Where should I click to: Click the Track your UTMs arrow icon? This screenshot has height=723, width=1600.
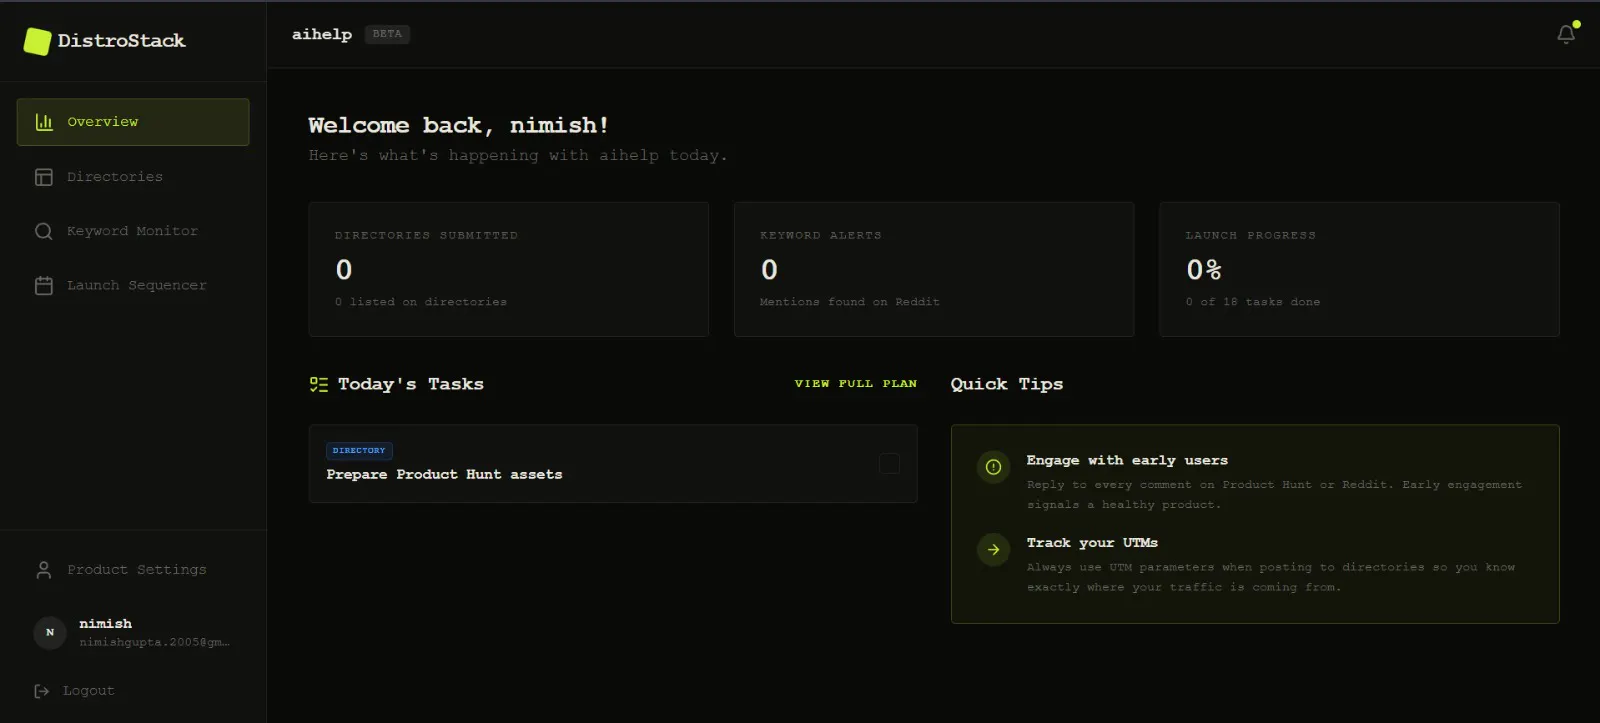[x=993, y=549]
